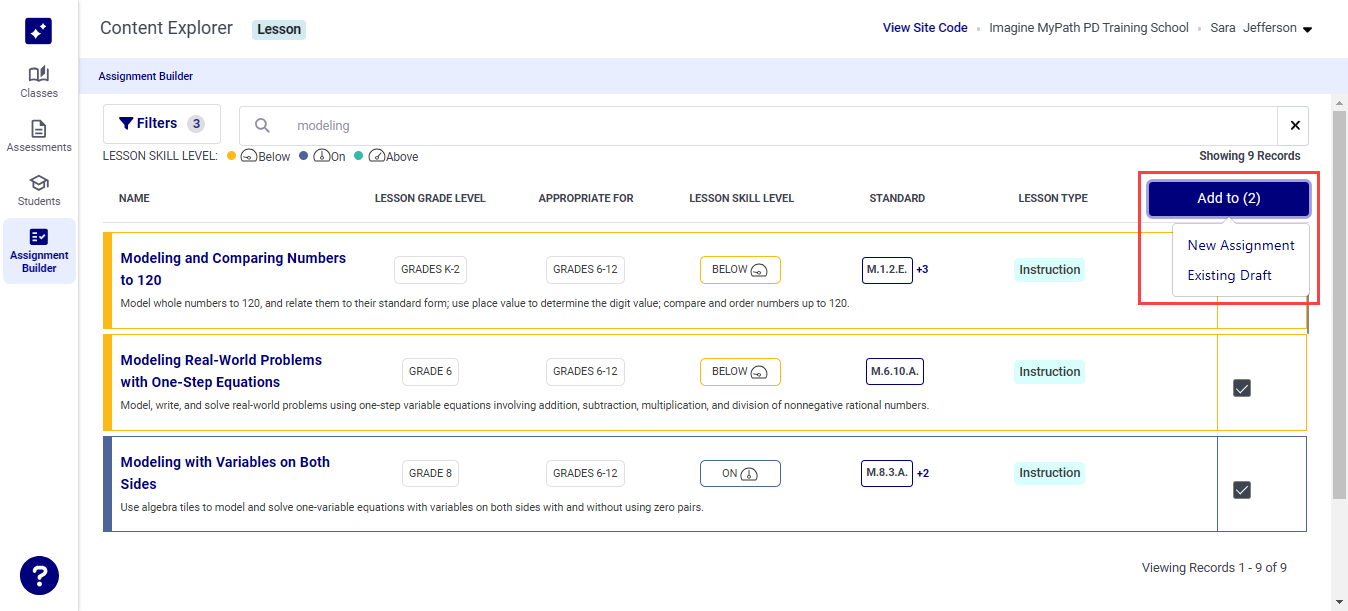
Task: Click GRADES 6-12 in Modeling and Comparing row
Action: [585, 270]
